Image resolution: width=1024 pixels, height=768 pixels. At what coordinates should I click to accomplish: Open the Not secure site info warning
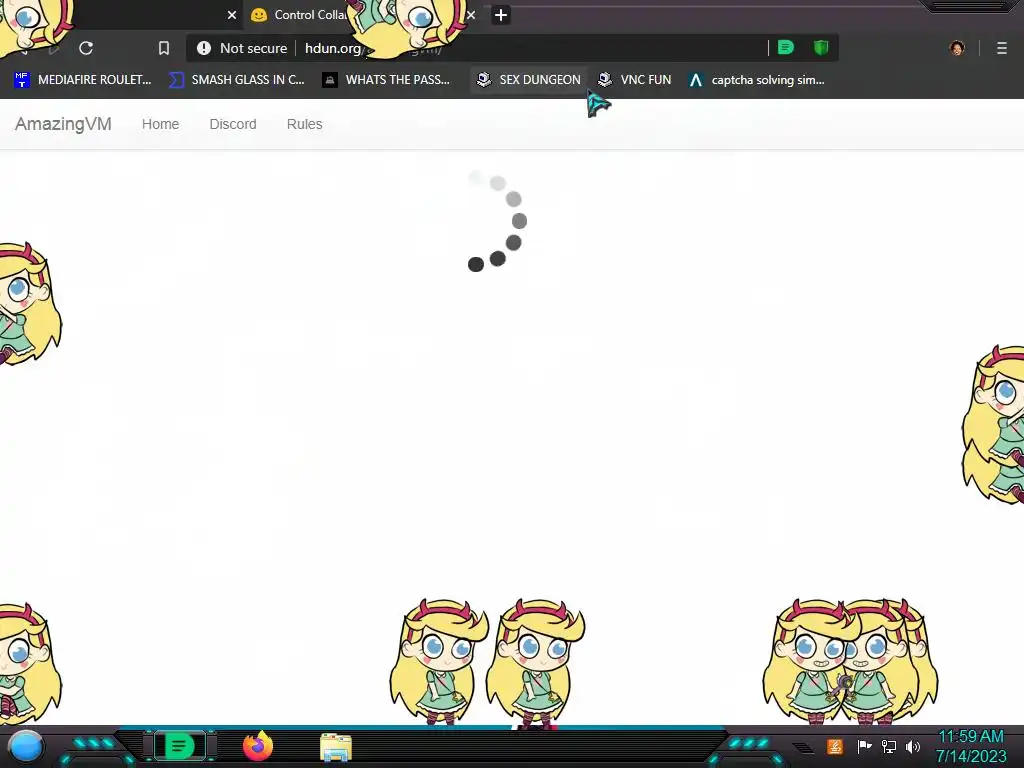[242, 48]
